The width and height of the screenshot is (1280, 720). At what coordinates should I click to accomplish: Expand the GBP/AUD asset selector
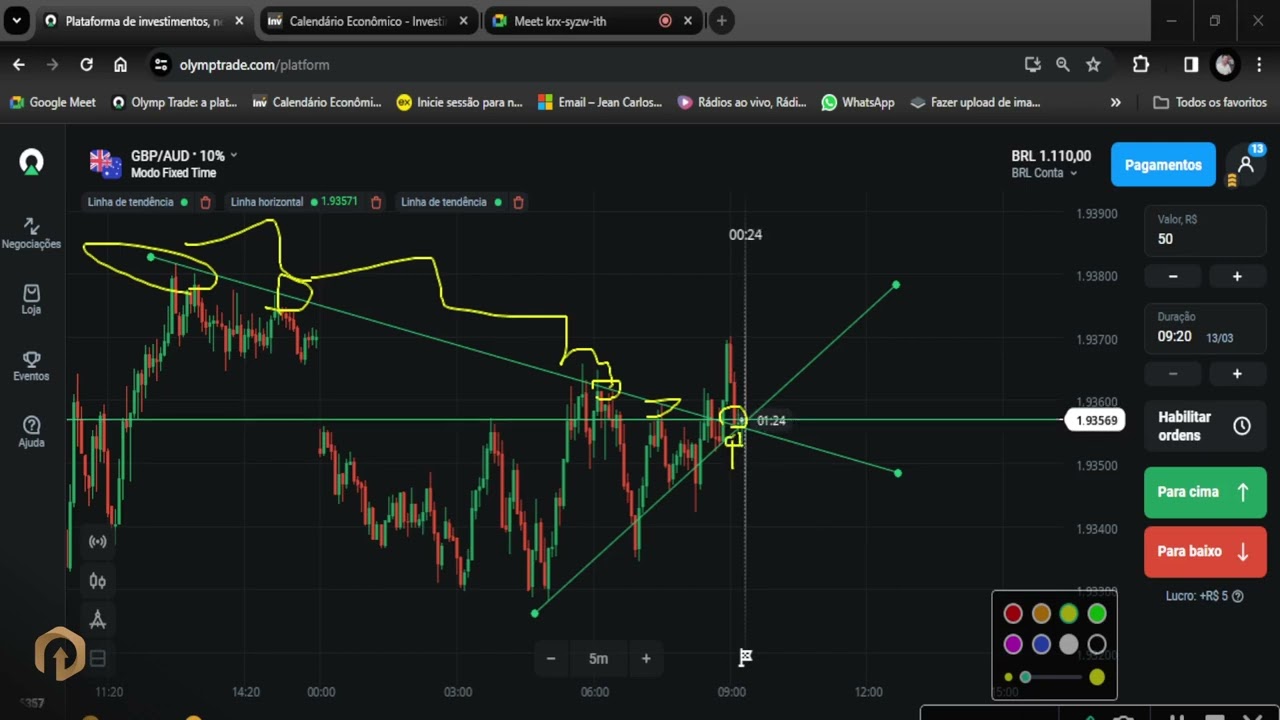coord(164,156)
